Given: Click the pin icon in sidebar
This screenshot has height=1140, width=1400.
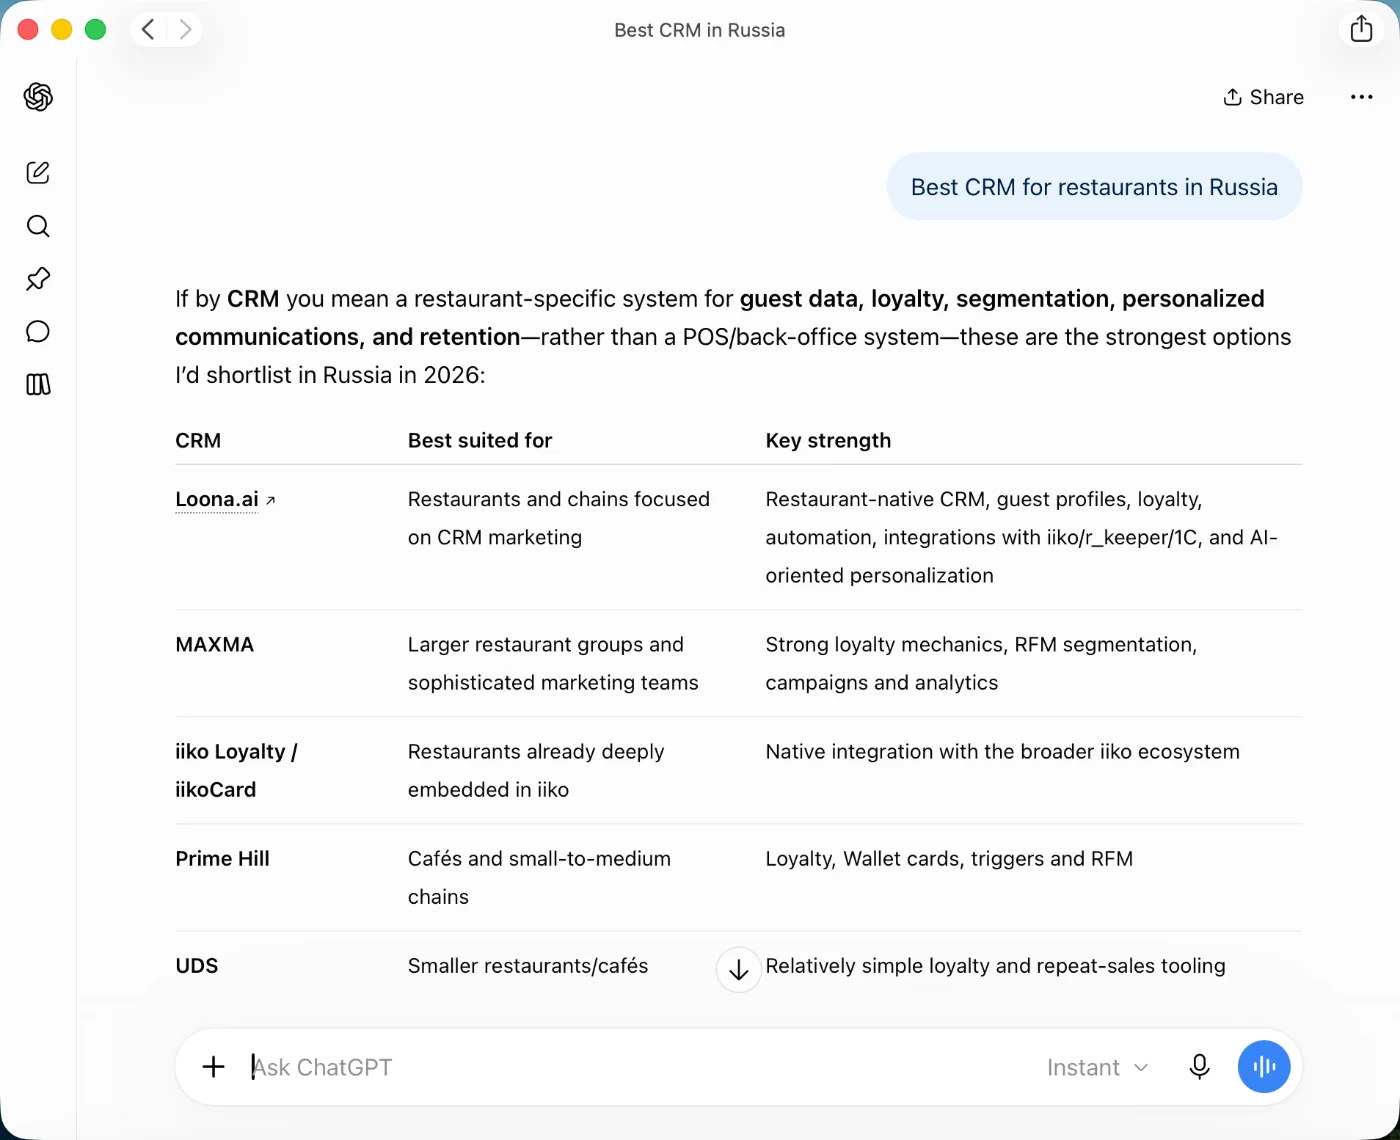Looking at the screenshot, I should [x=38, y=279].
